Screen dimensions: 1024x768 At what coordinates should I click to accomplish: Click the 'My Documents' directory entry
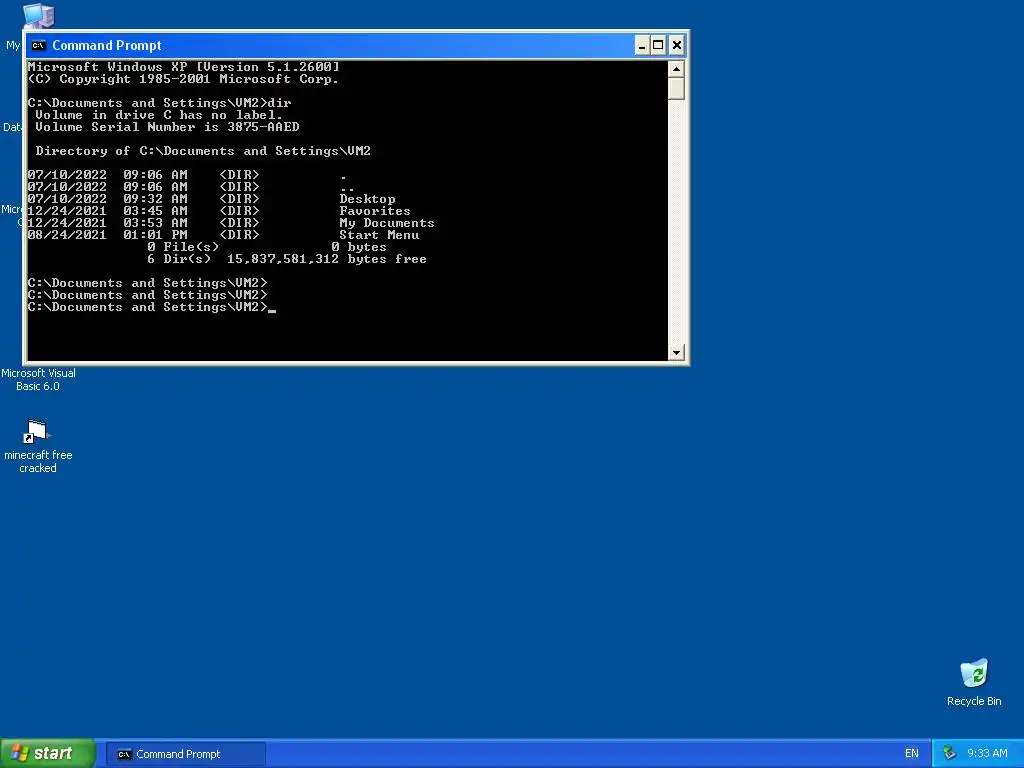(x=387, y=223)
